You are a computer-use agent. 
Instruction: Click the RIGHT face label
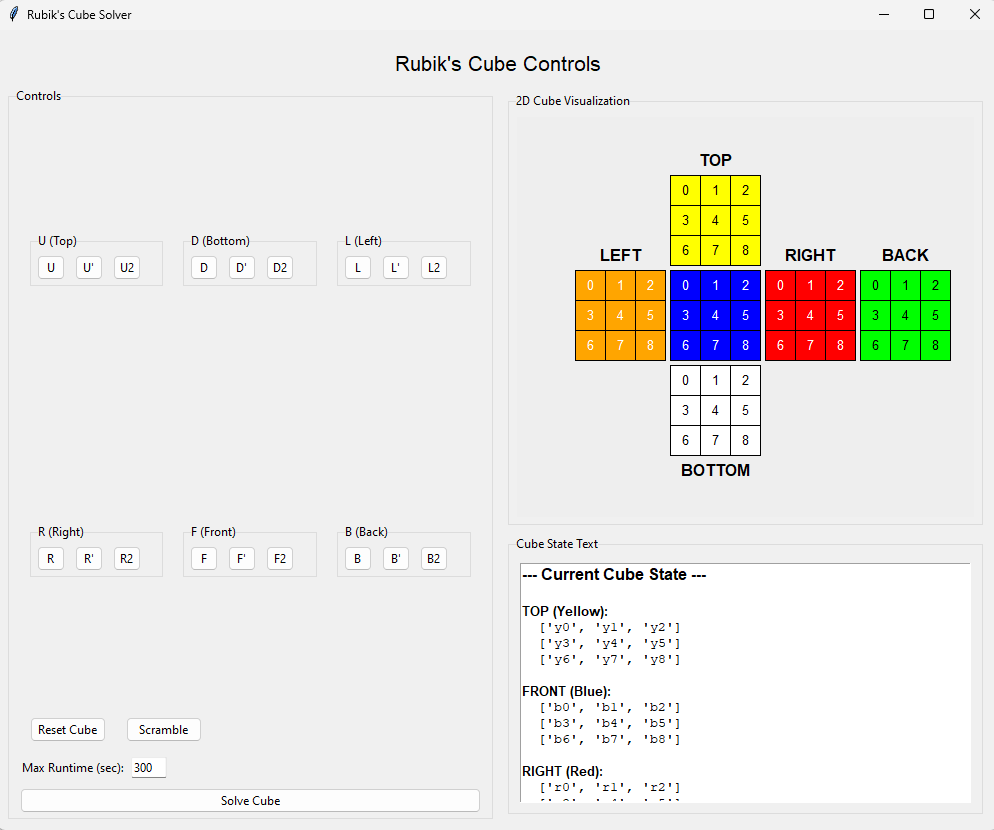pyautogui.click(x=810, y=256)
